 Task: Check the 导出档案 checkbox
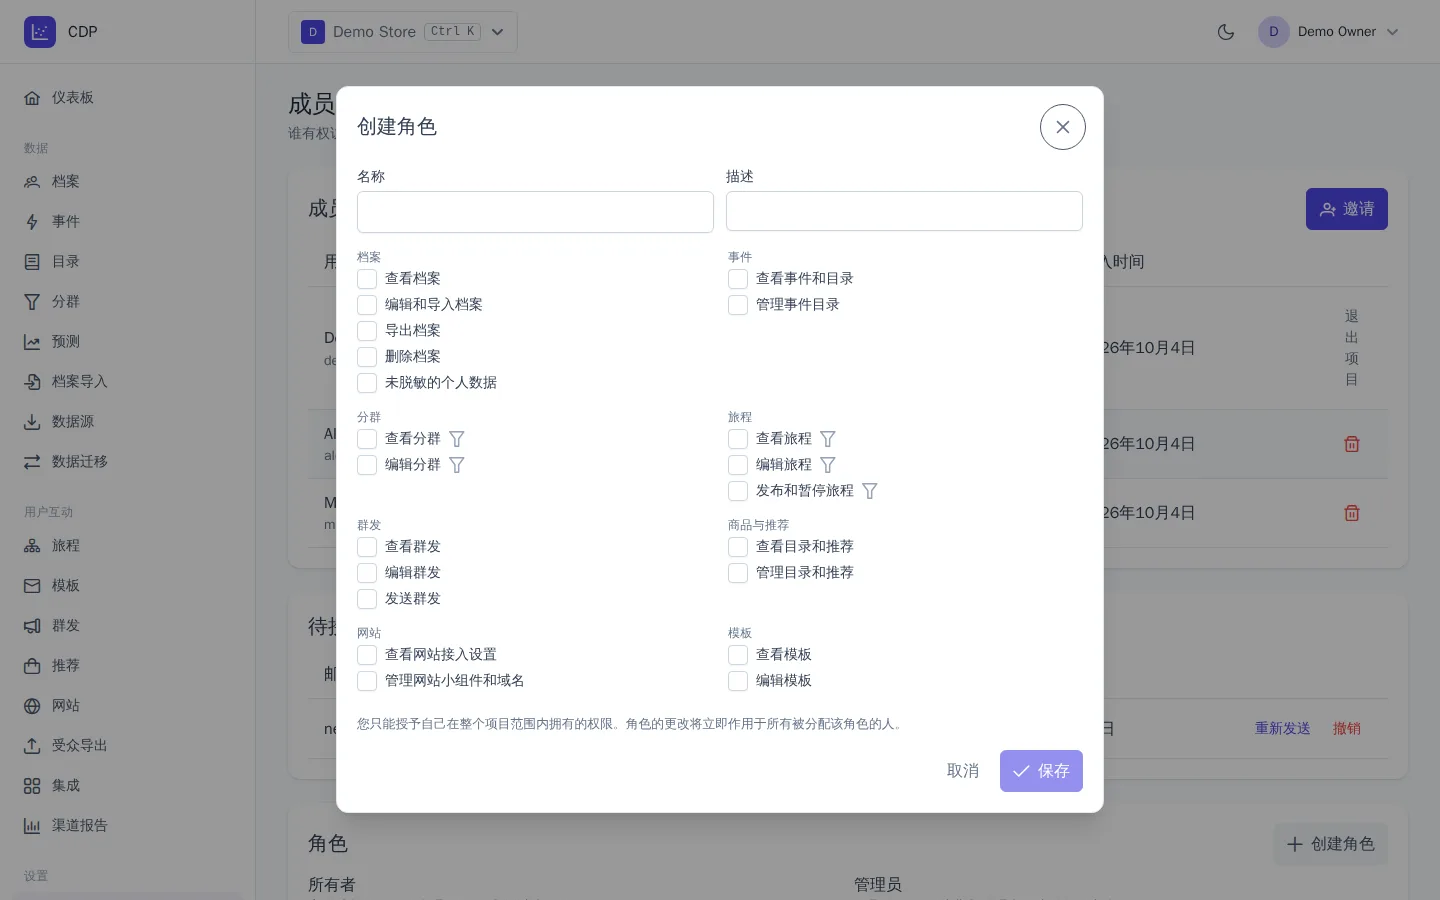367,331
